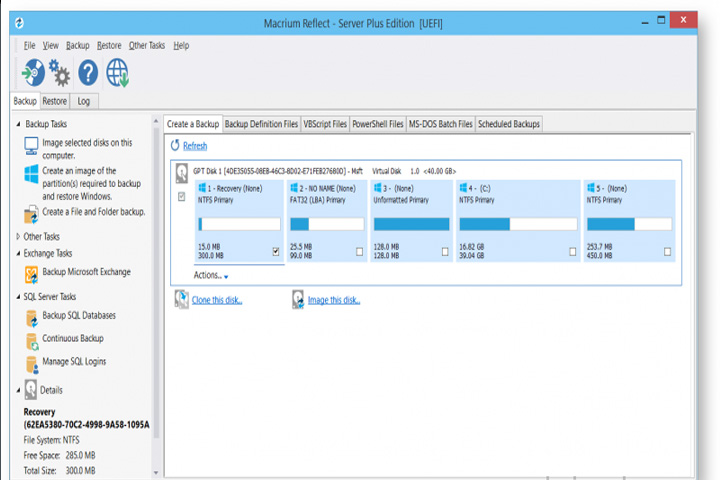Collapse the Details section

[18, 390]
